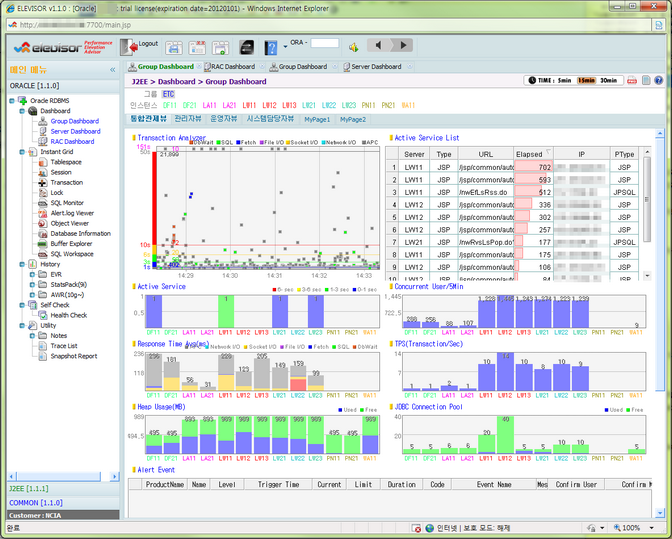Click the Logout door icon

(x=129, y=47)
